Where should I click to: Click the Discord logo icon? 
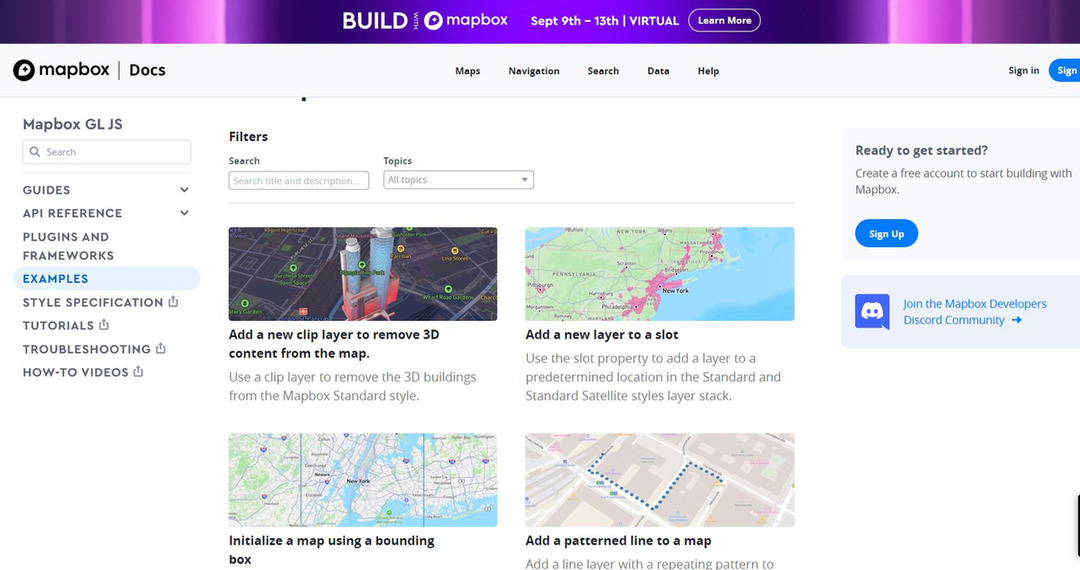872,312
